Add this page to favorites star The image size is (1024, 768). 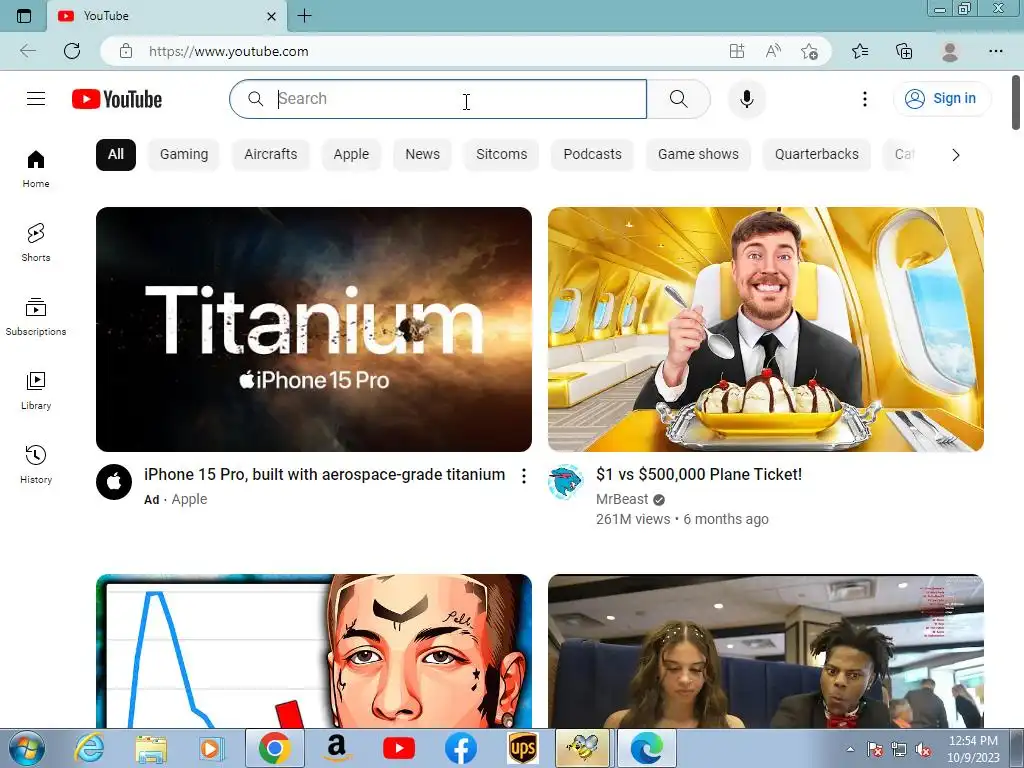810,51
